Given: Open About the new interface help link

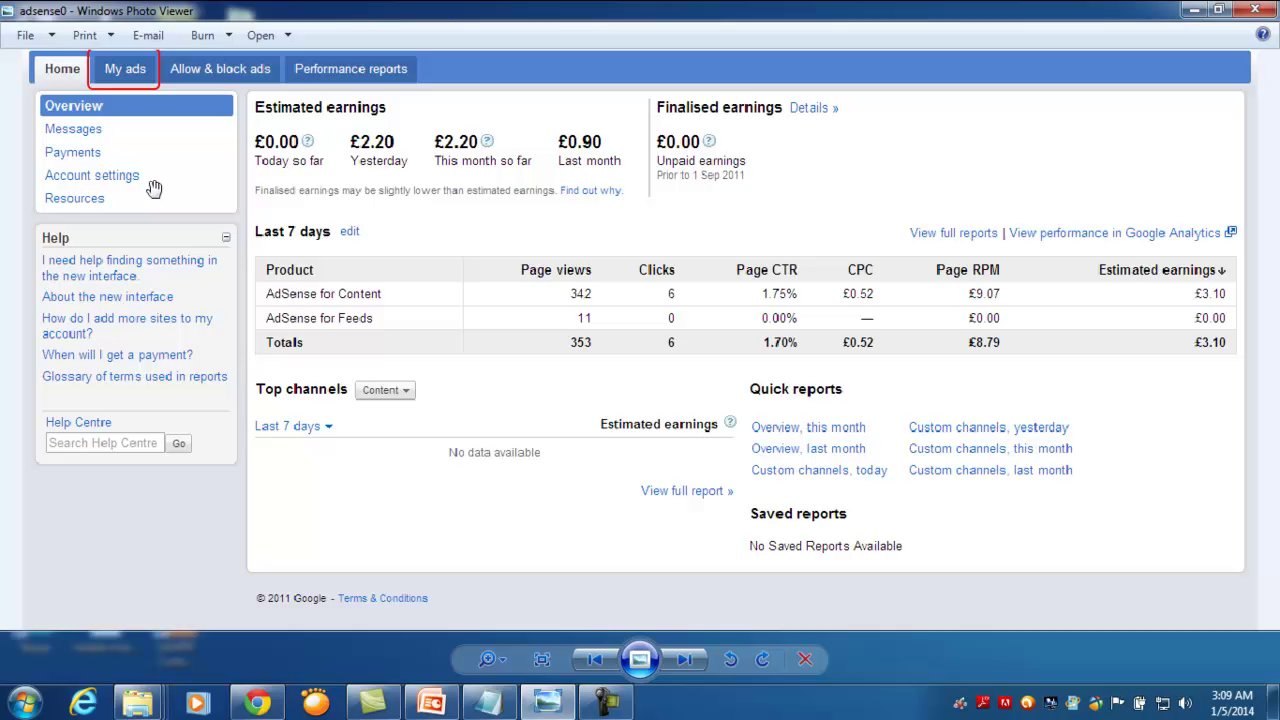Looking at the screenshot, I should [107, 297].
